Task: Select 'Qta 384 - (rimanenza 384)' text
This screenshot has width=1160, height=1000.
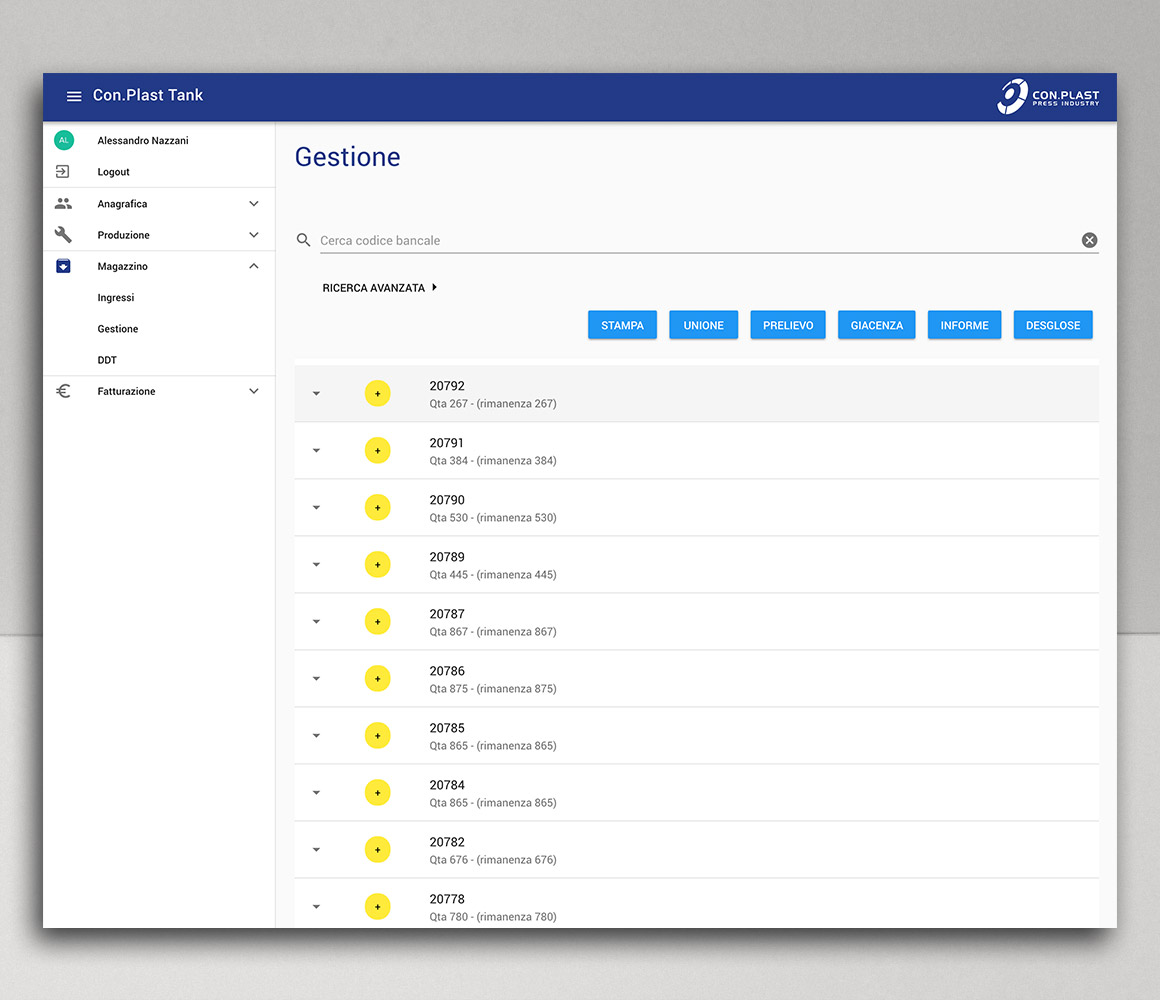Action: pyautogui.click(x=493, y=461)
